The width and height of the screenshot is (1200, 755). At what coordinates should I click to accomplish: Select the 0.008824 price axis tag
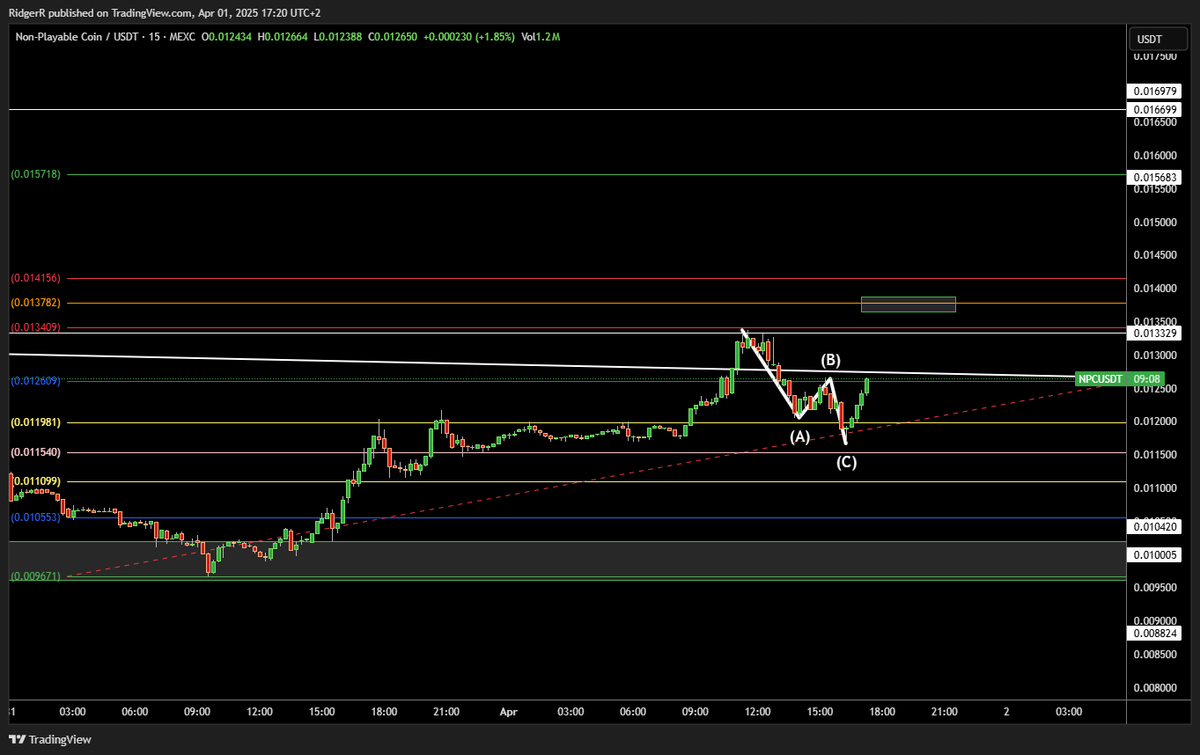1153,633
